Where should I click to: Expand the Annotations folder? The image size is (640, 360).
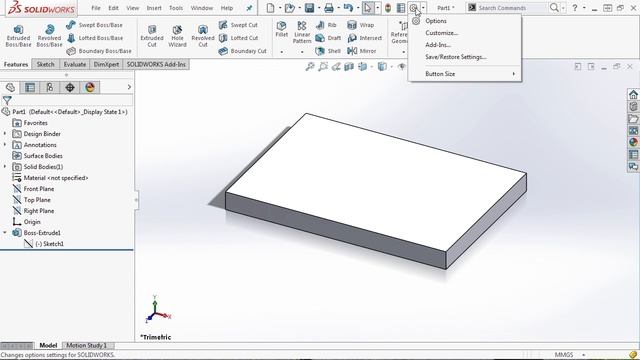pyautogui.click(x=5, y=145)
